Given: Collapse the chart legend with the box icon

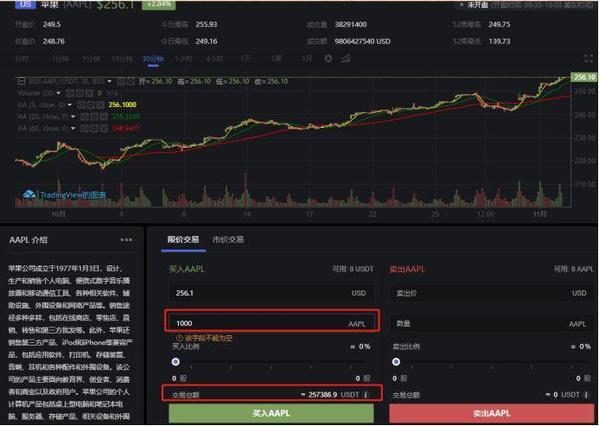Looking at the screenshot, I should pyautogui.click(x=21, y=81).
